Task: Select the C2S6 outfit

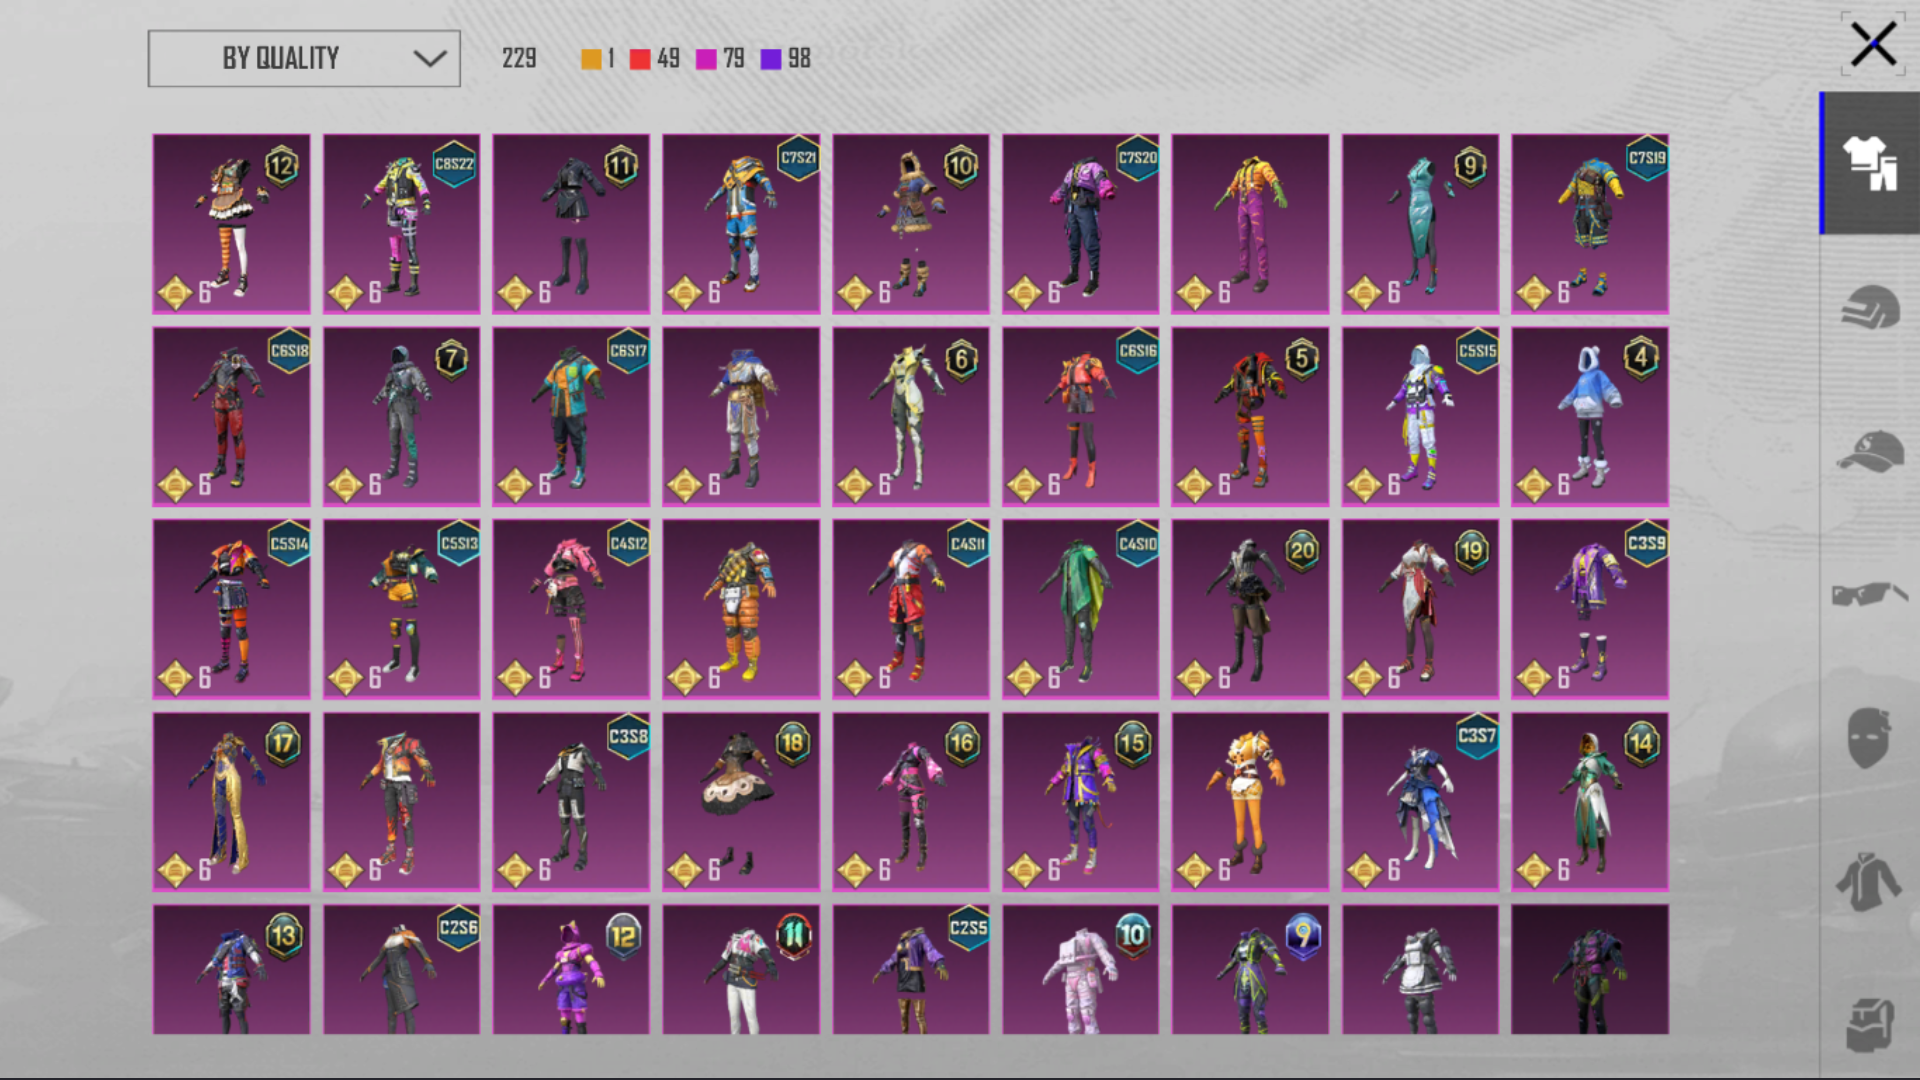Action: point(401,970)
